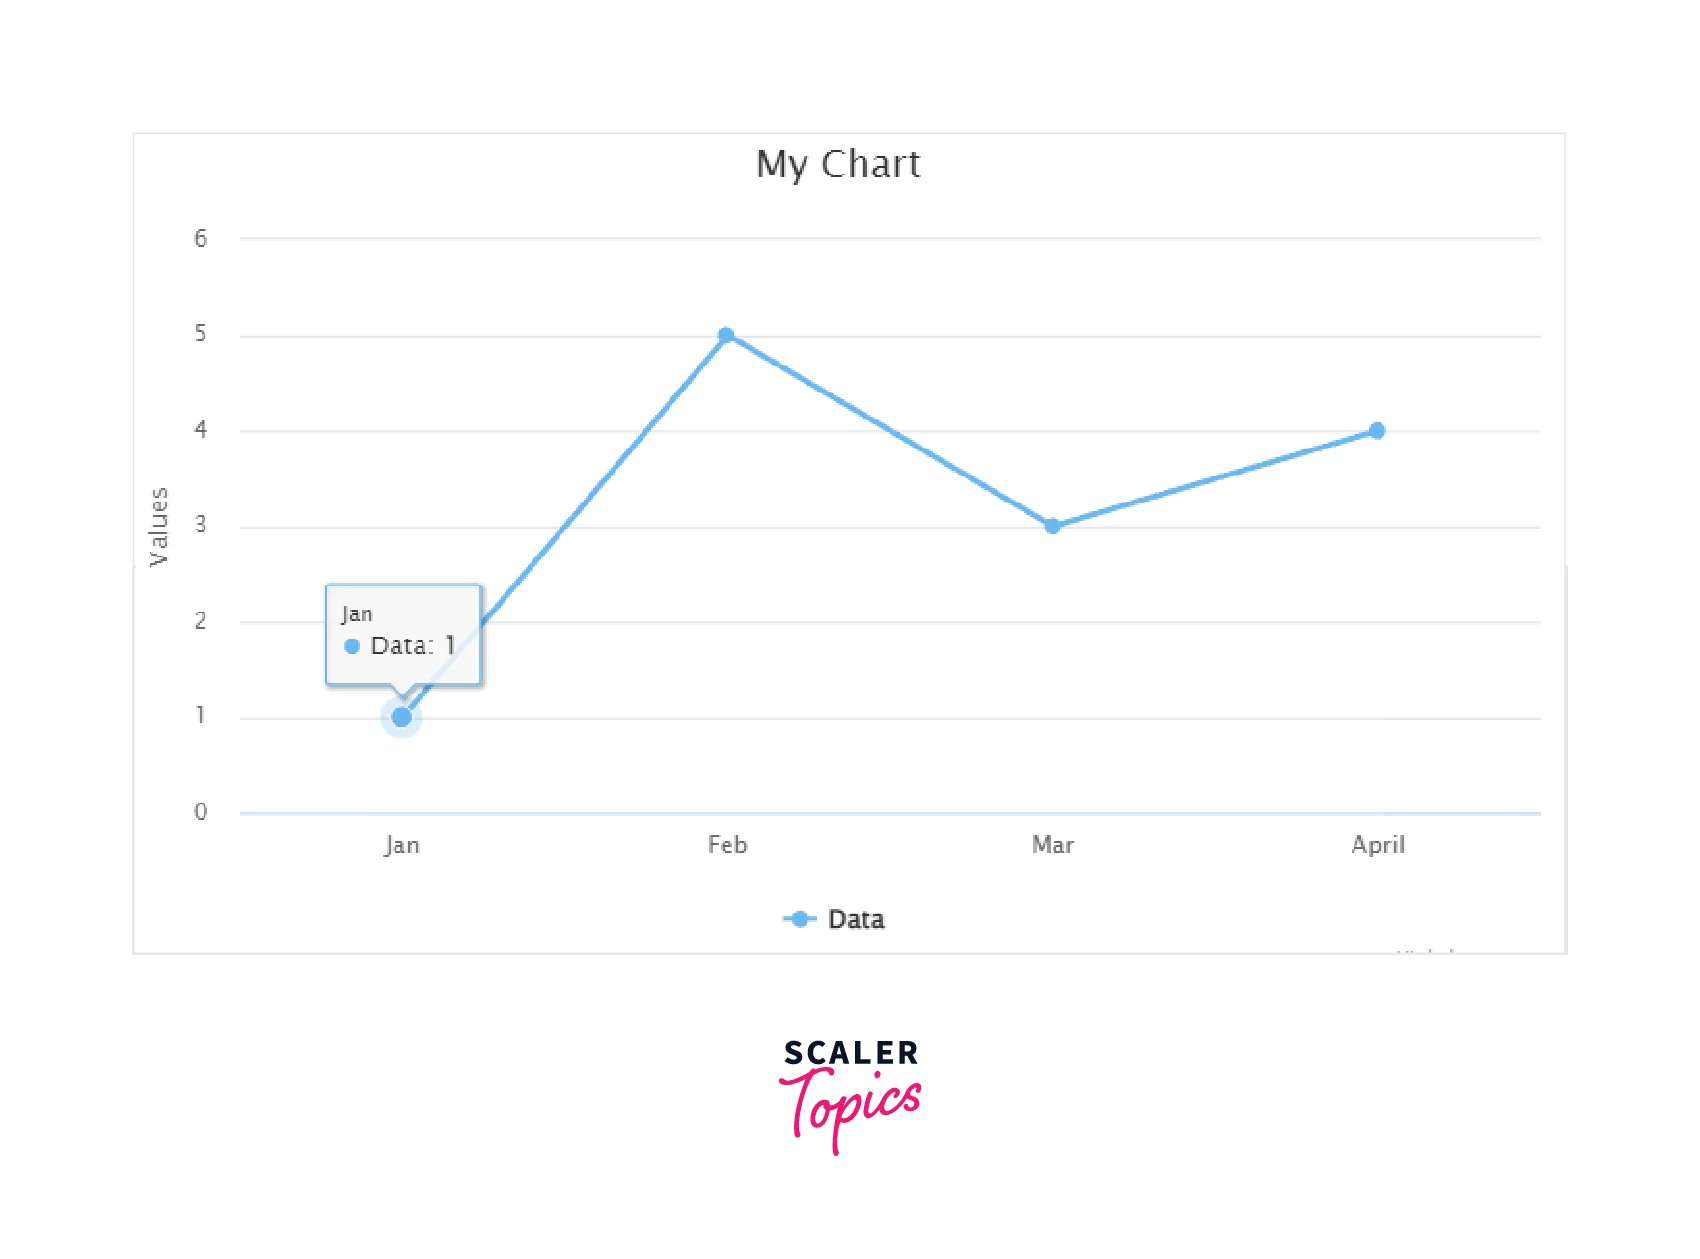This screenshot has height=1259, width=1700.
Task: Click the line segment between Mar and April
Action: [x=1215, y=478]
